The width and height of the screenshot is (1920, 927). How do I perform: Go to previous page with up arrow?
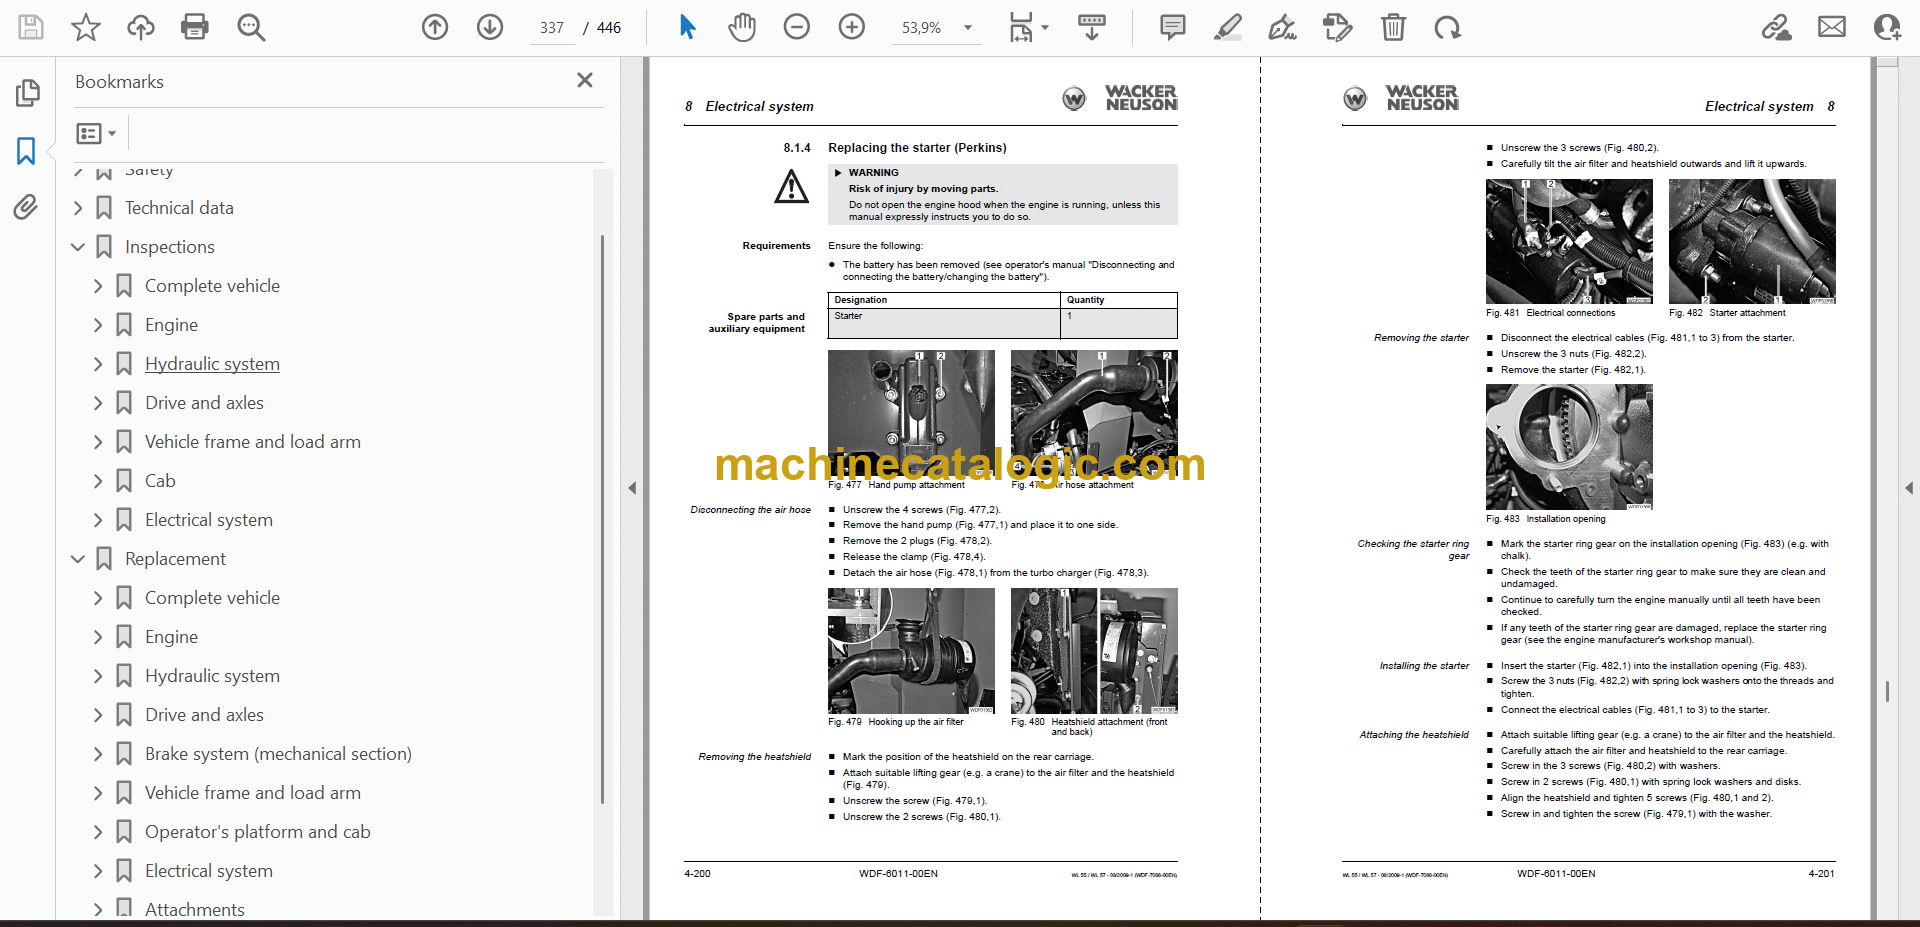click(435, 27)
